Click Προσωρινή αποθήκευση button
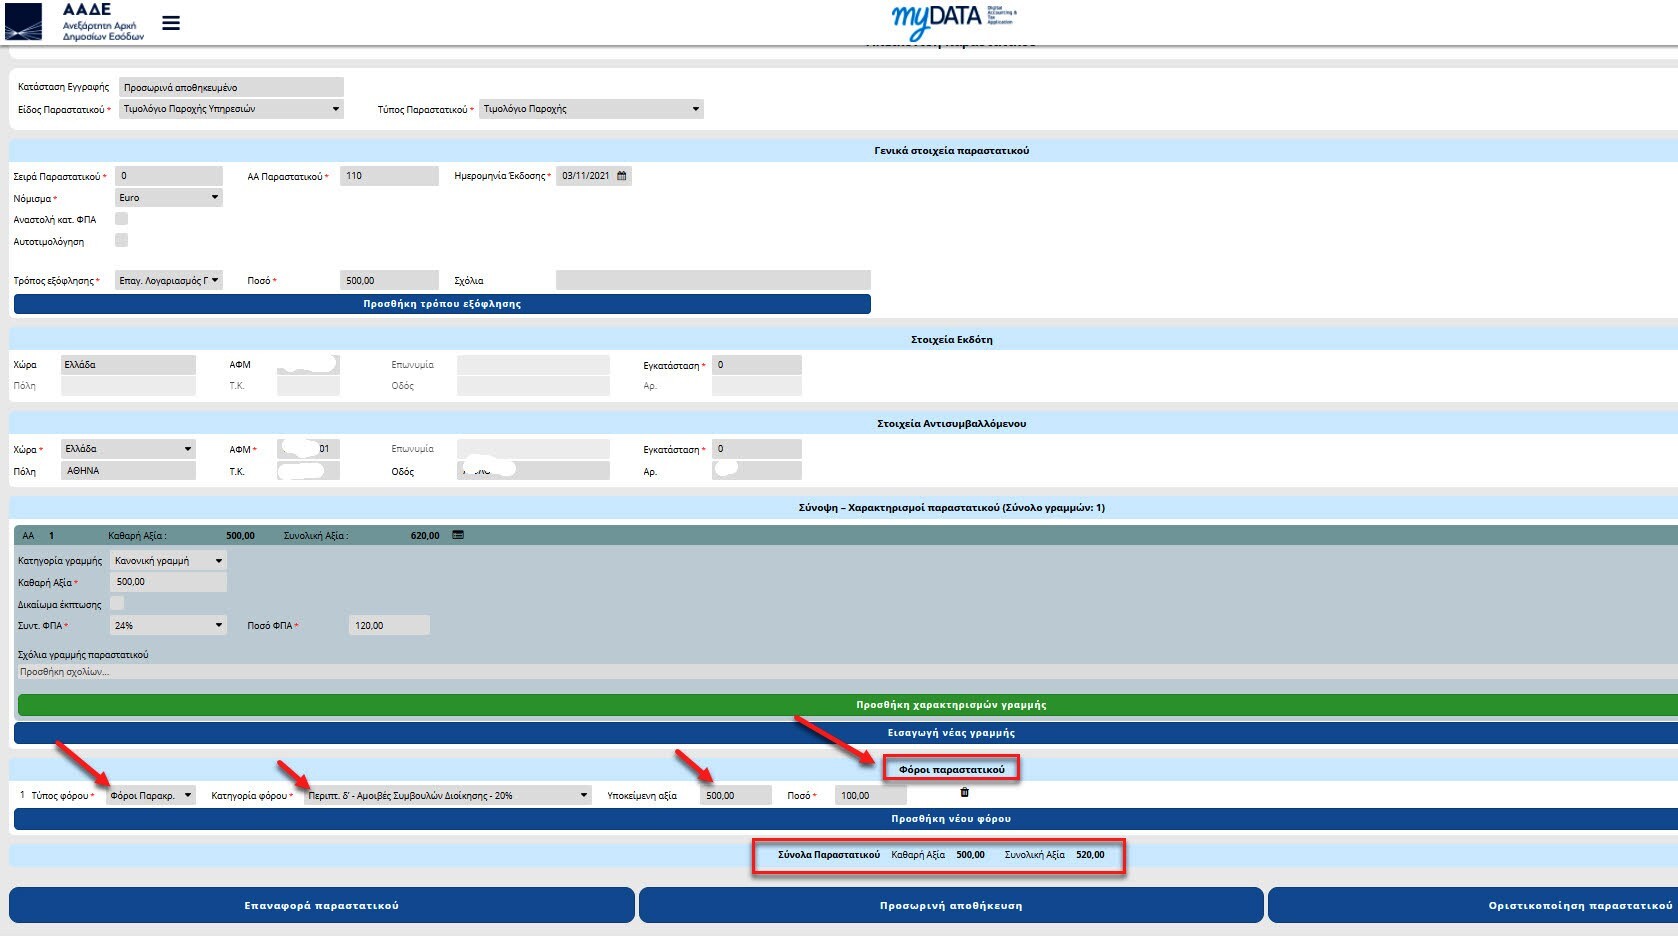Viewport: 1678px width, 936px height. [951, 905]
